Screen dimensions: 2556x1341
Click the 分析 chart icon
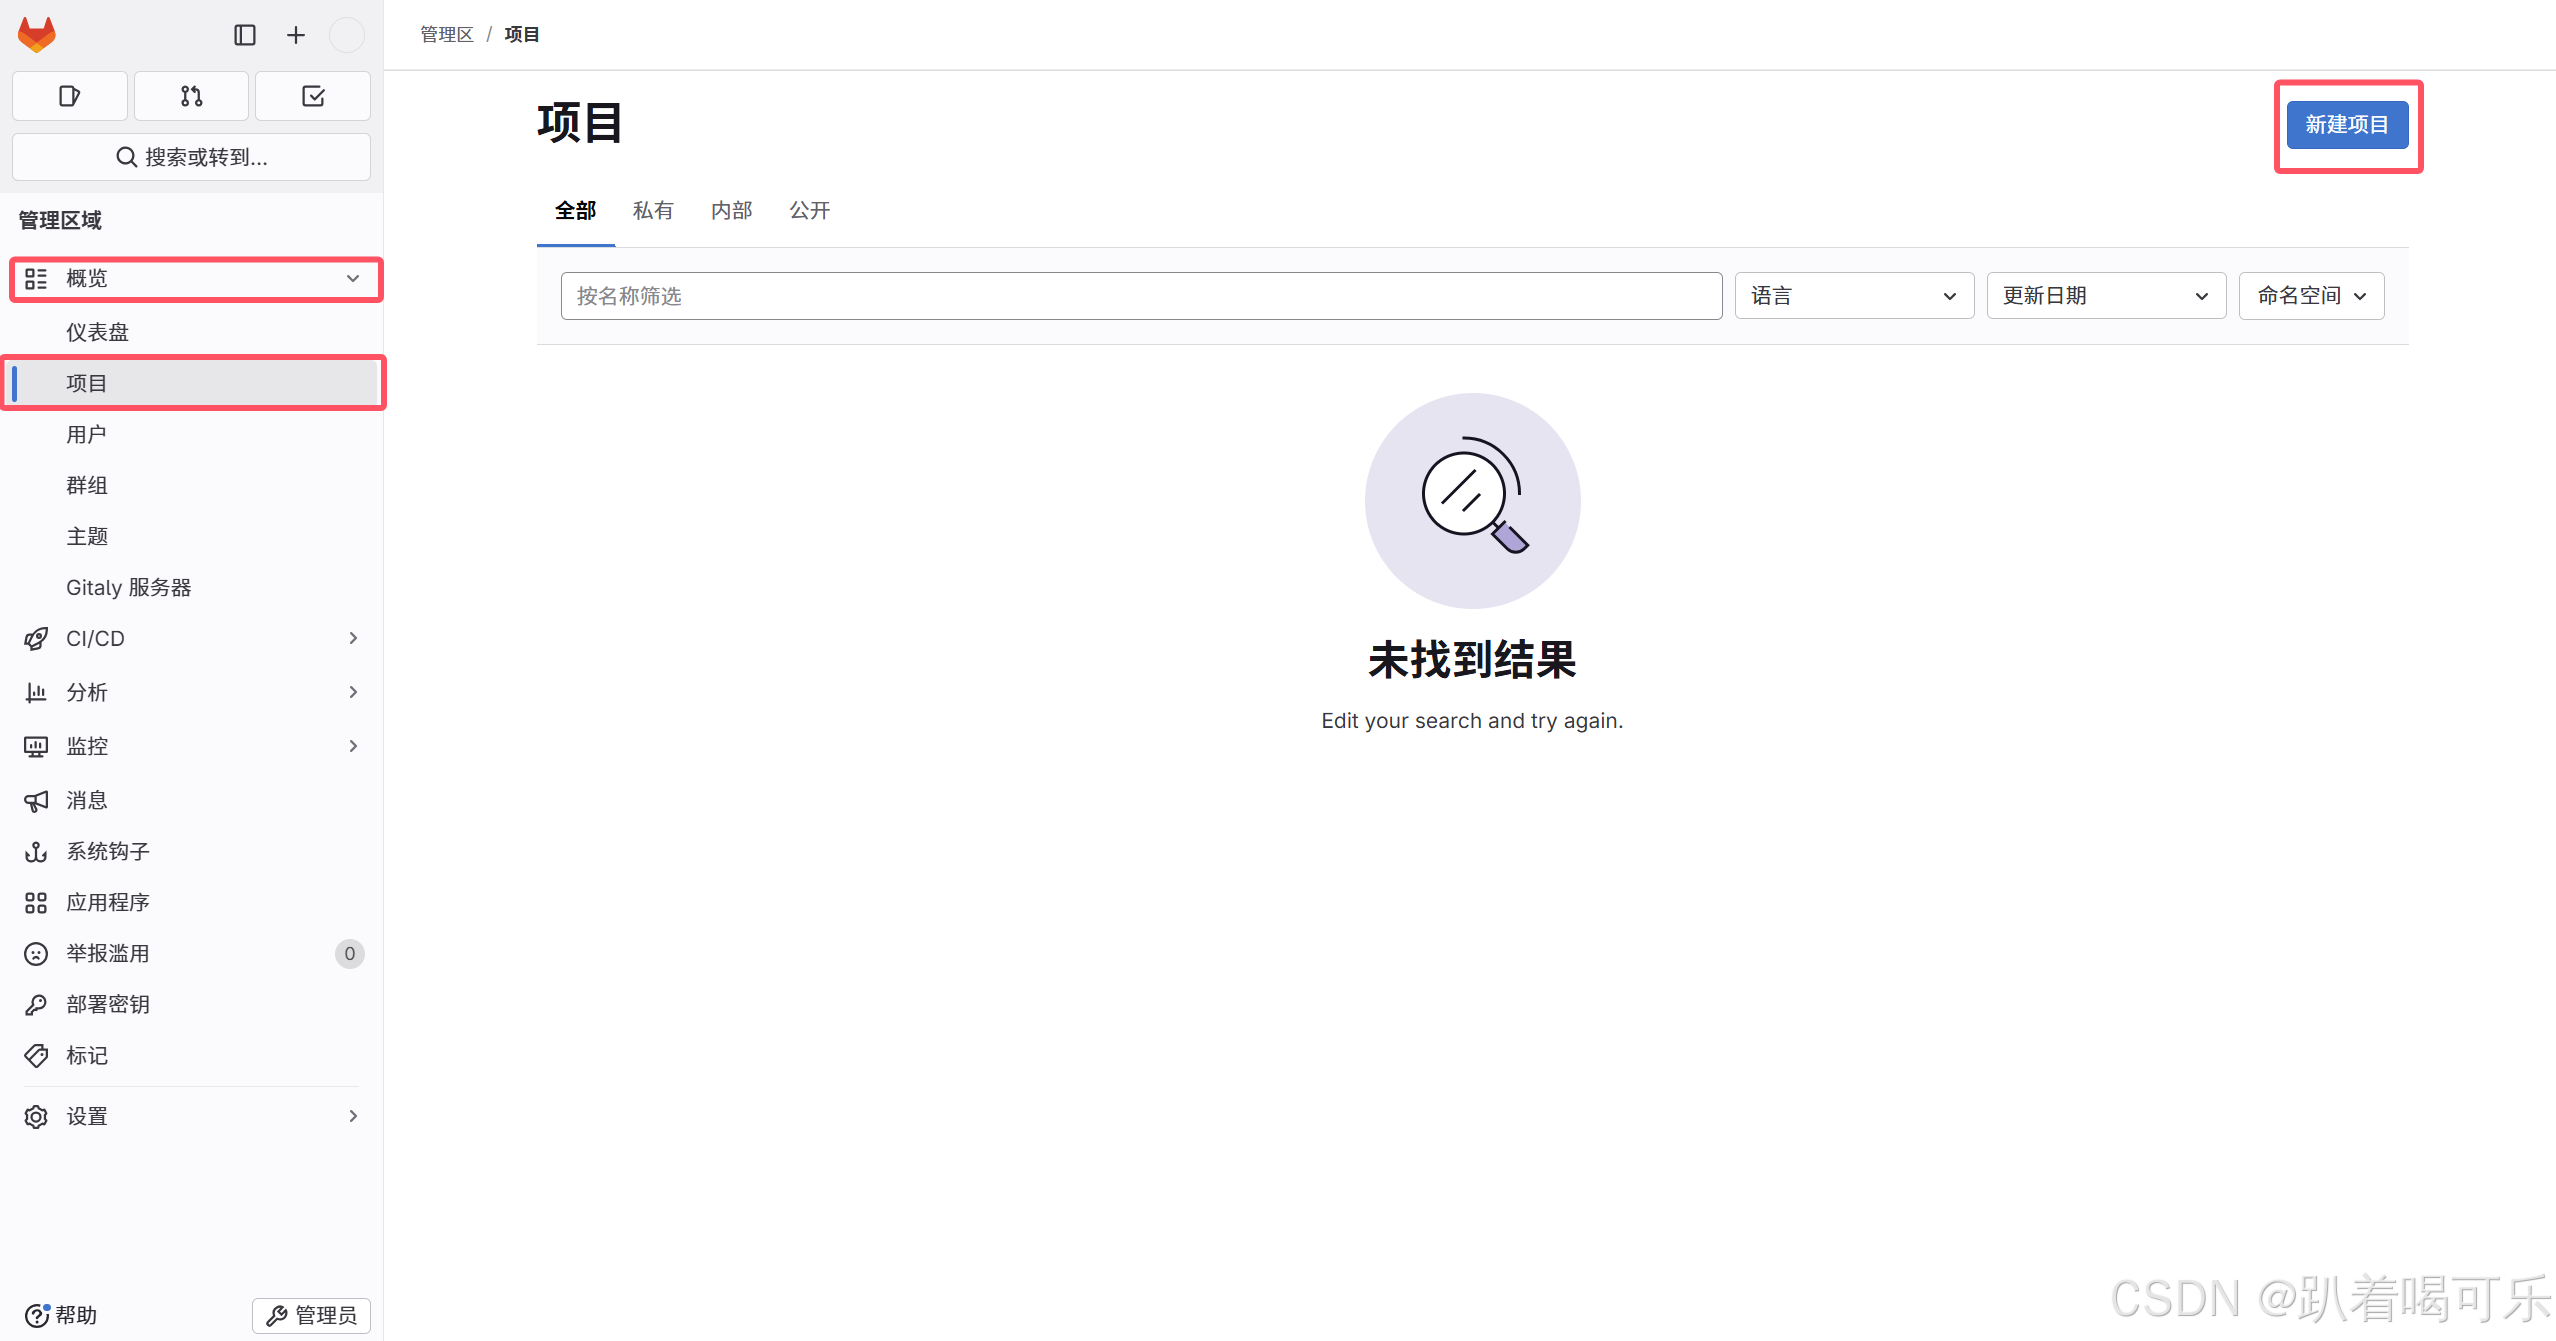(x=36, y=692)
